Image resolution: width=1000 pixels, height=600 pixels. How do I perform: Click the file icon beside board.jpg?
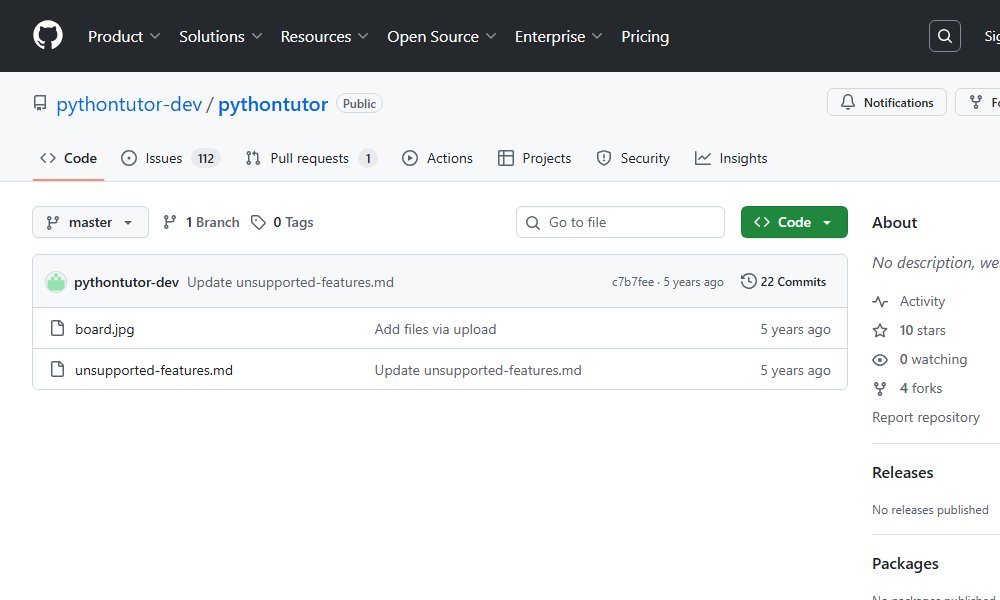tap(57, 329)
